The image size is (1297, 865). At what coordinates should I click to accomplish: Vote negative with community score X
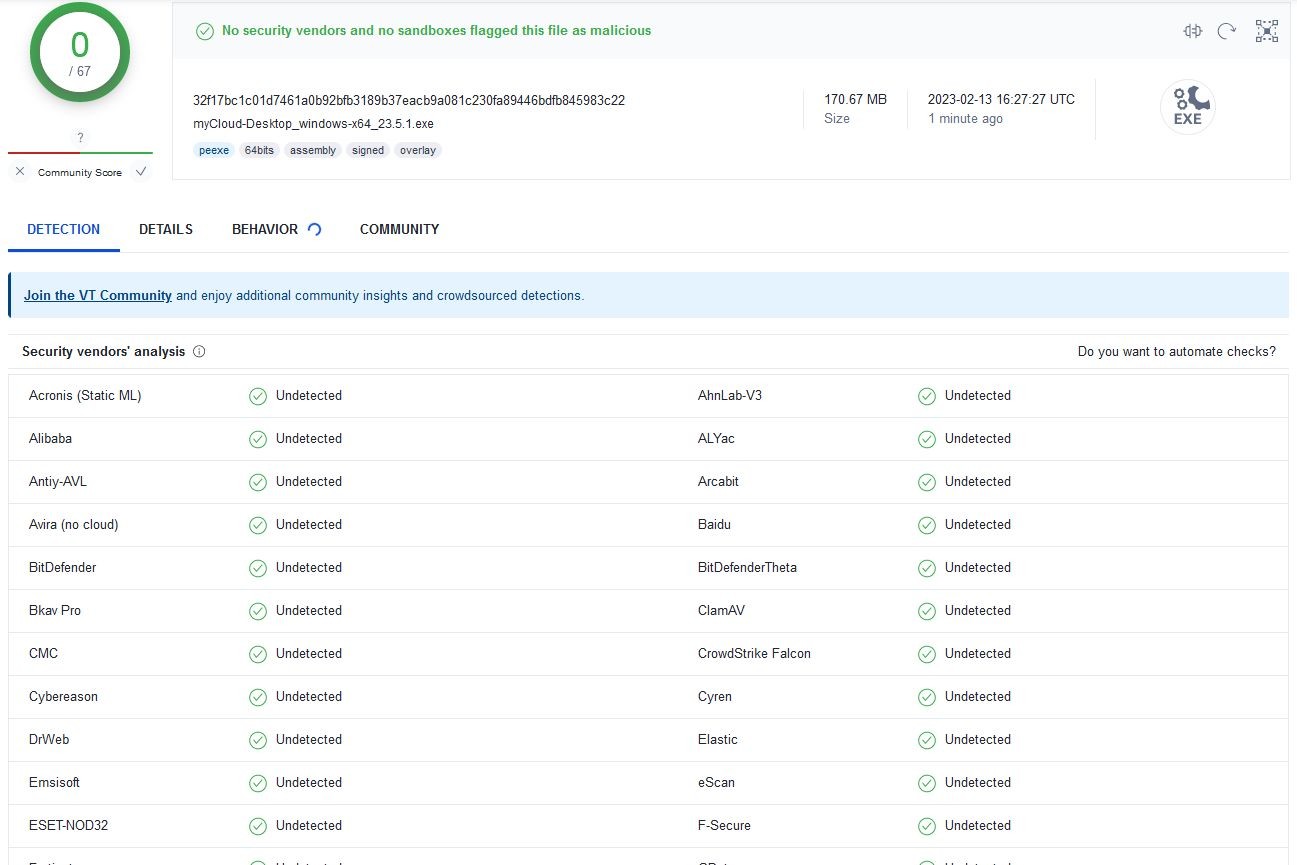[20, 172]
